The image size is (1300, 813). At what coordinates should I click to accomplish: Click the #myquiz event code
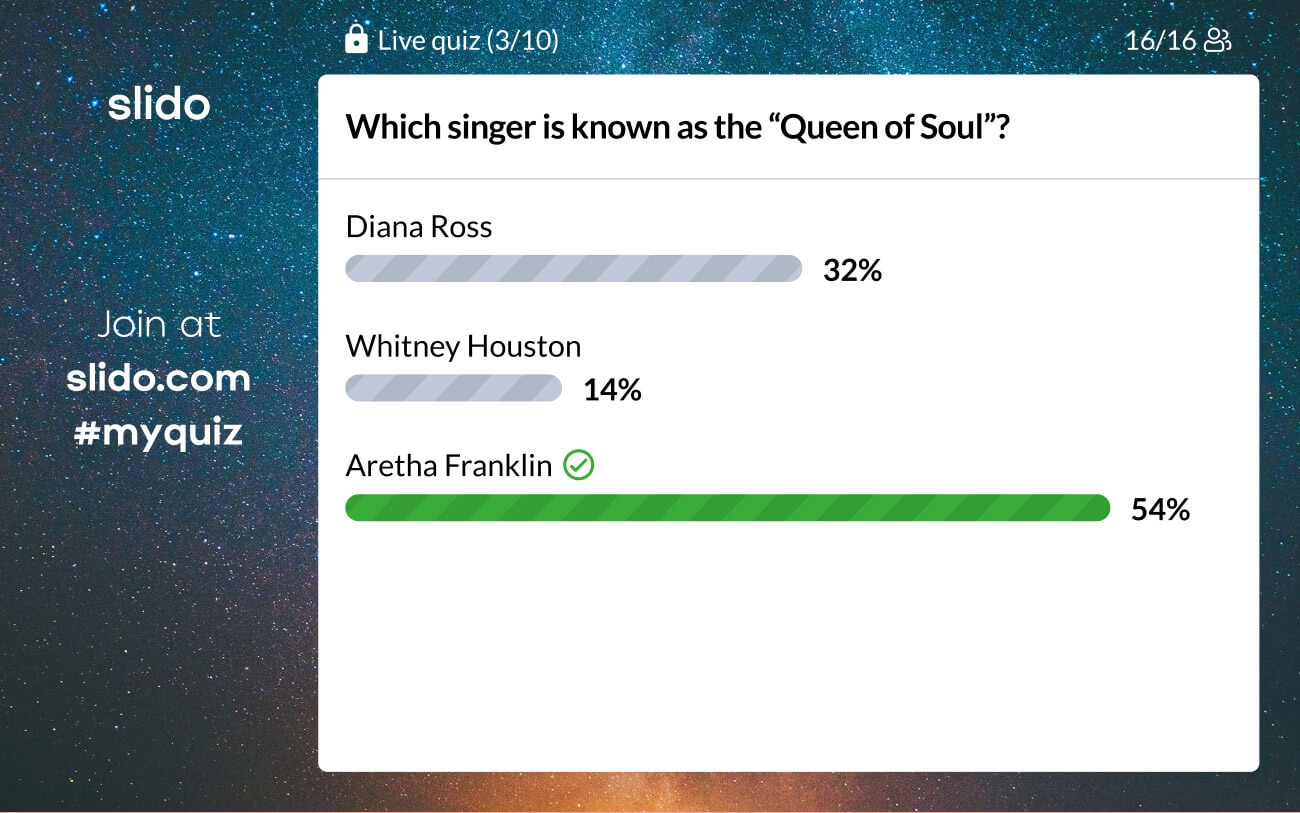coord(158,432)
